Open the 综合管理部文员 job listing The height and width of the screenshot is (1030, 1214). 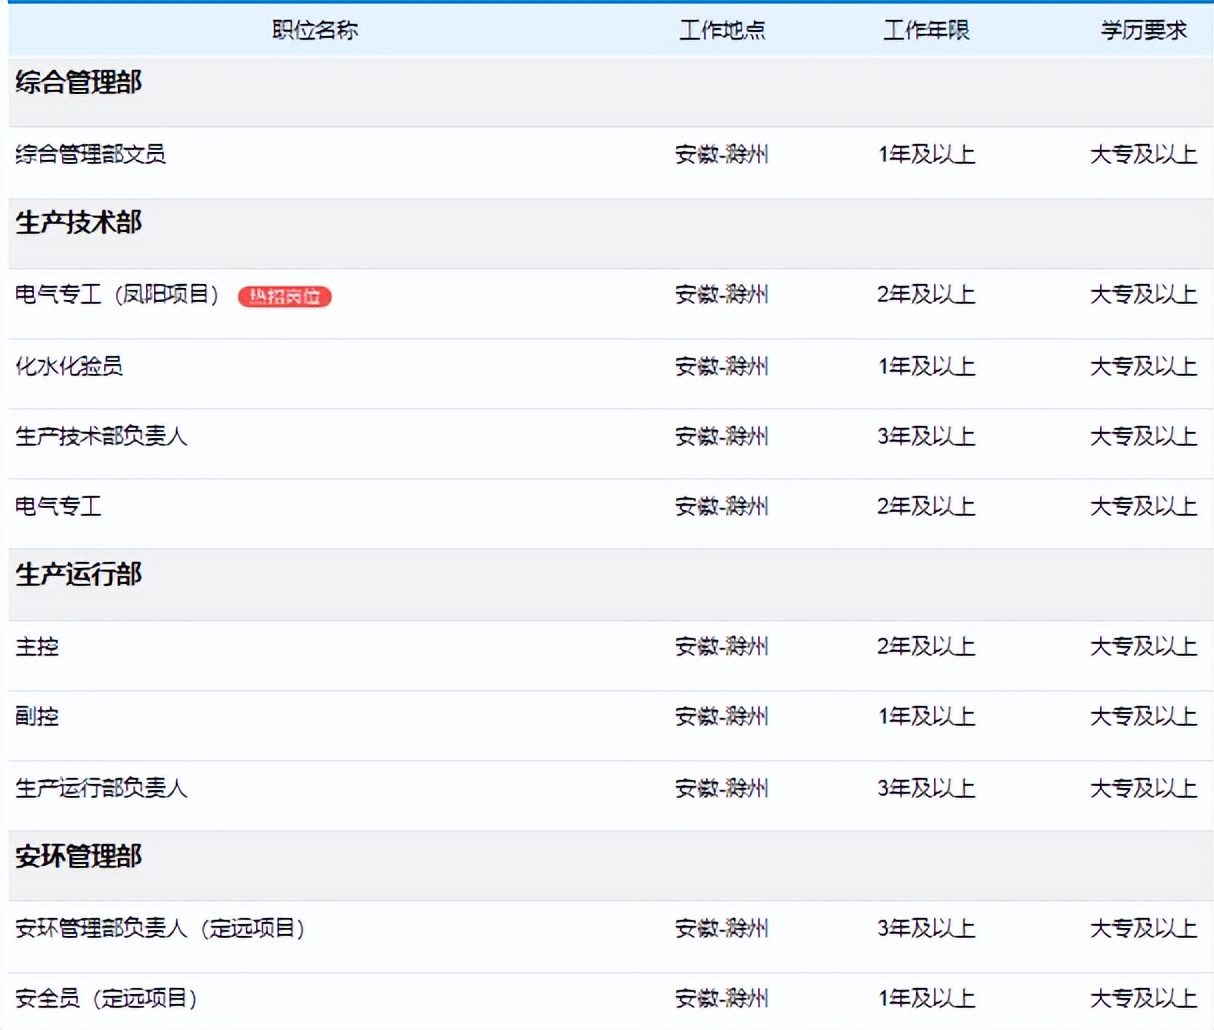click(87, 155)
